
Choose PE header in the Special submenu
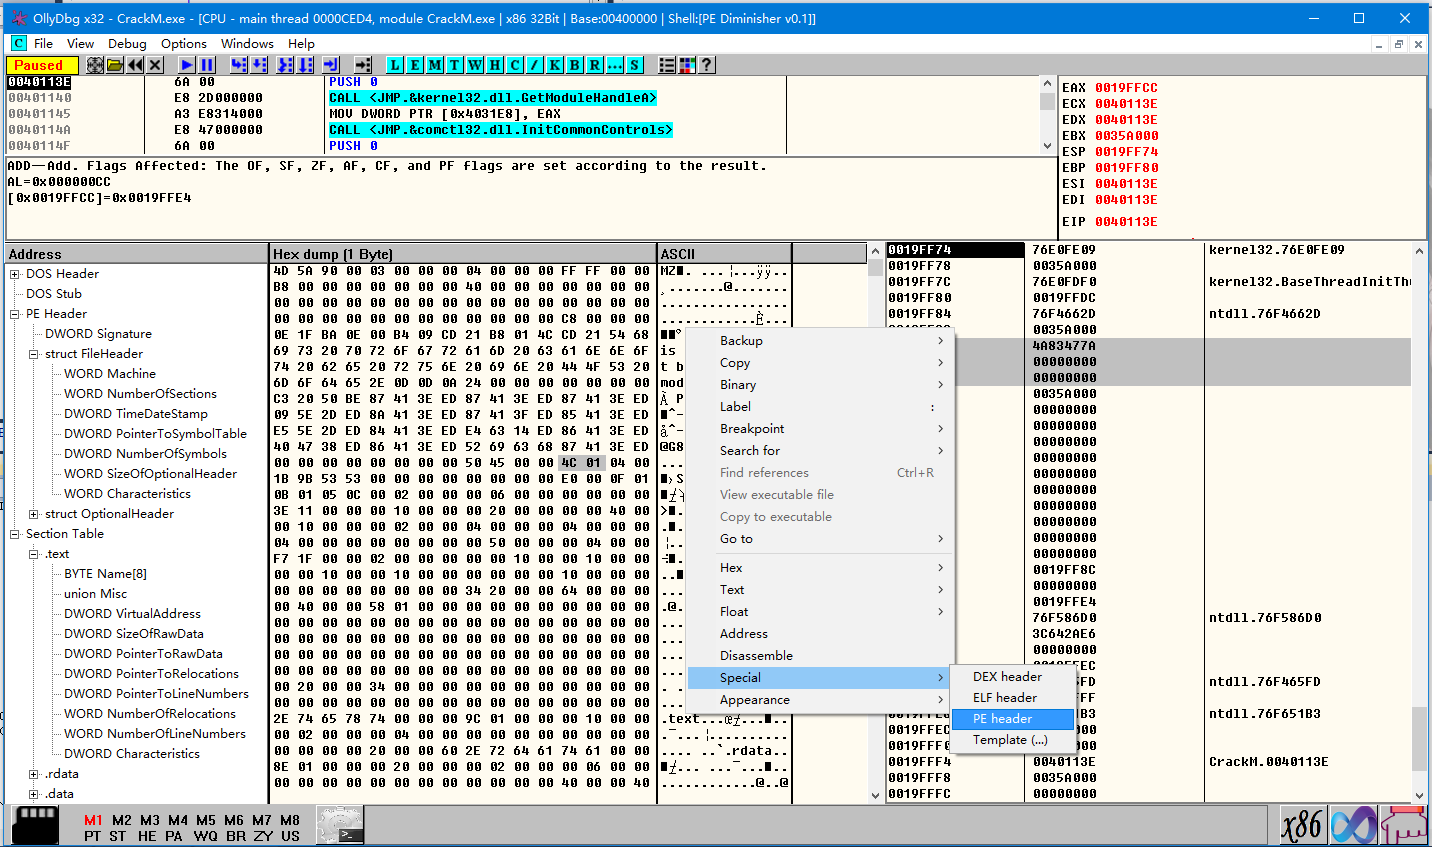(x=1012, y=719)
